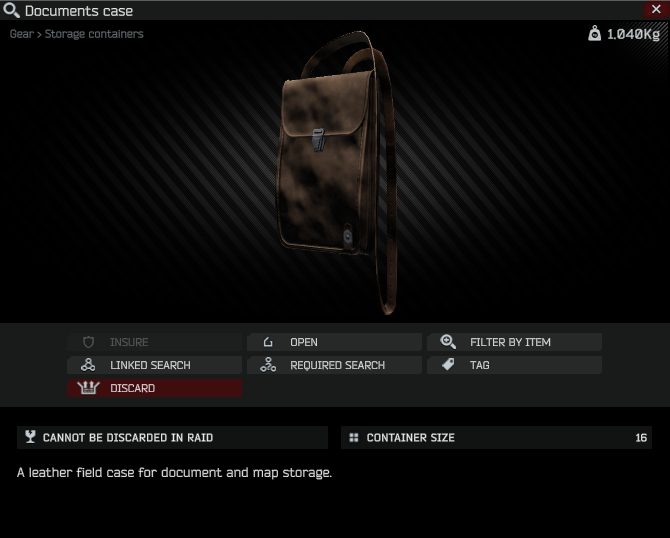Image resolution: width=670 pixels, height=538 pixels.
Task: Click the weight icon near 1.040Kg
Action: coord(594,33)
